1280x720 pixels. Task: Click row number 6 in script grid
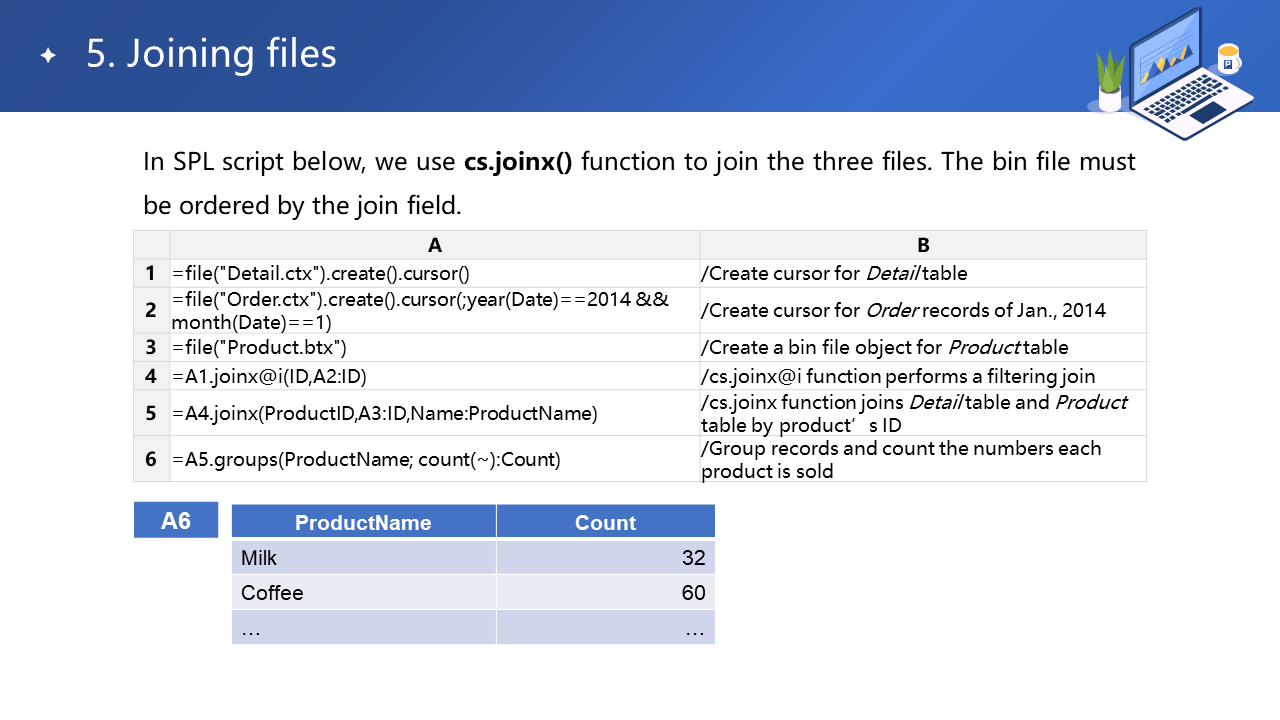coord(151,459)
